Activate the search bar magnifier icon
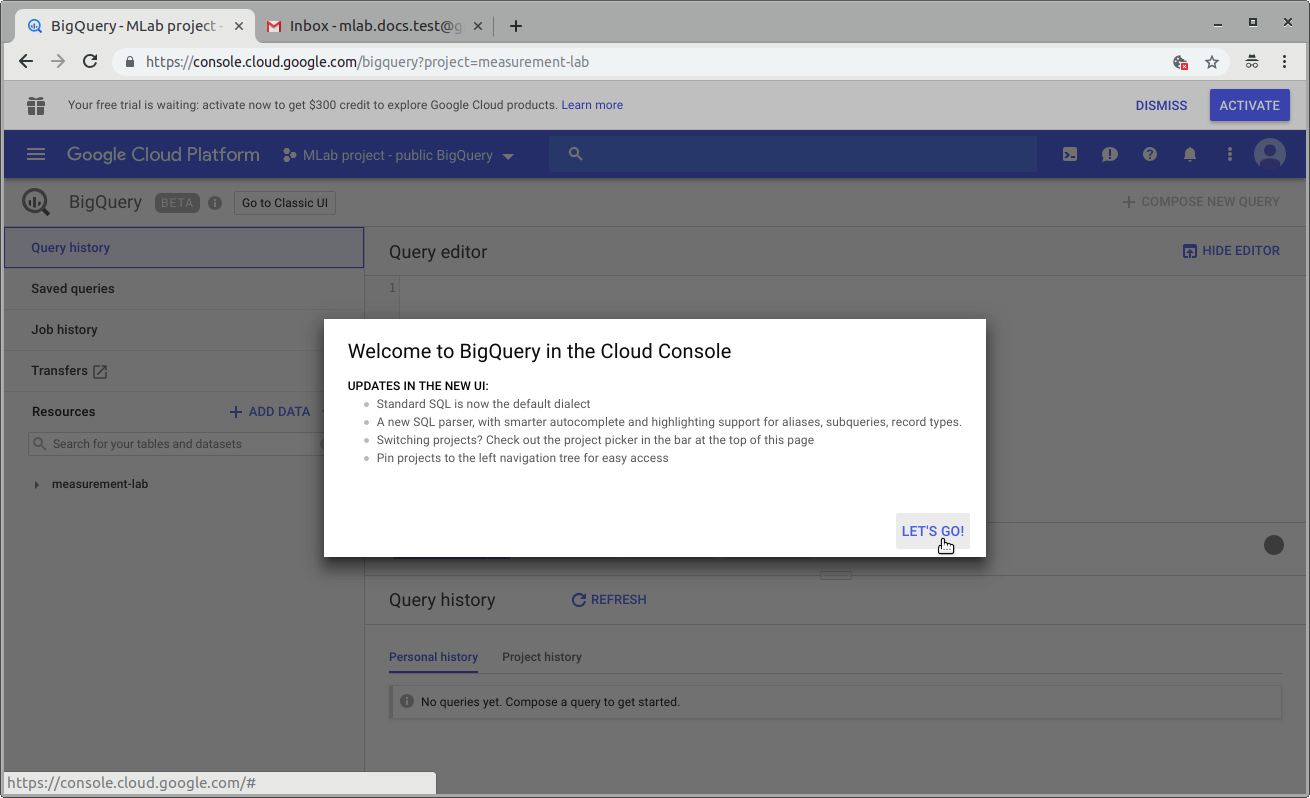 (575, 154)
